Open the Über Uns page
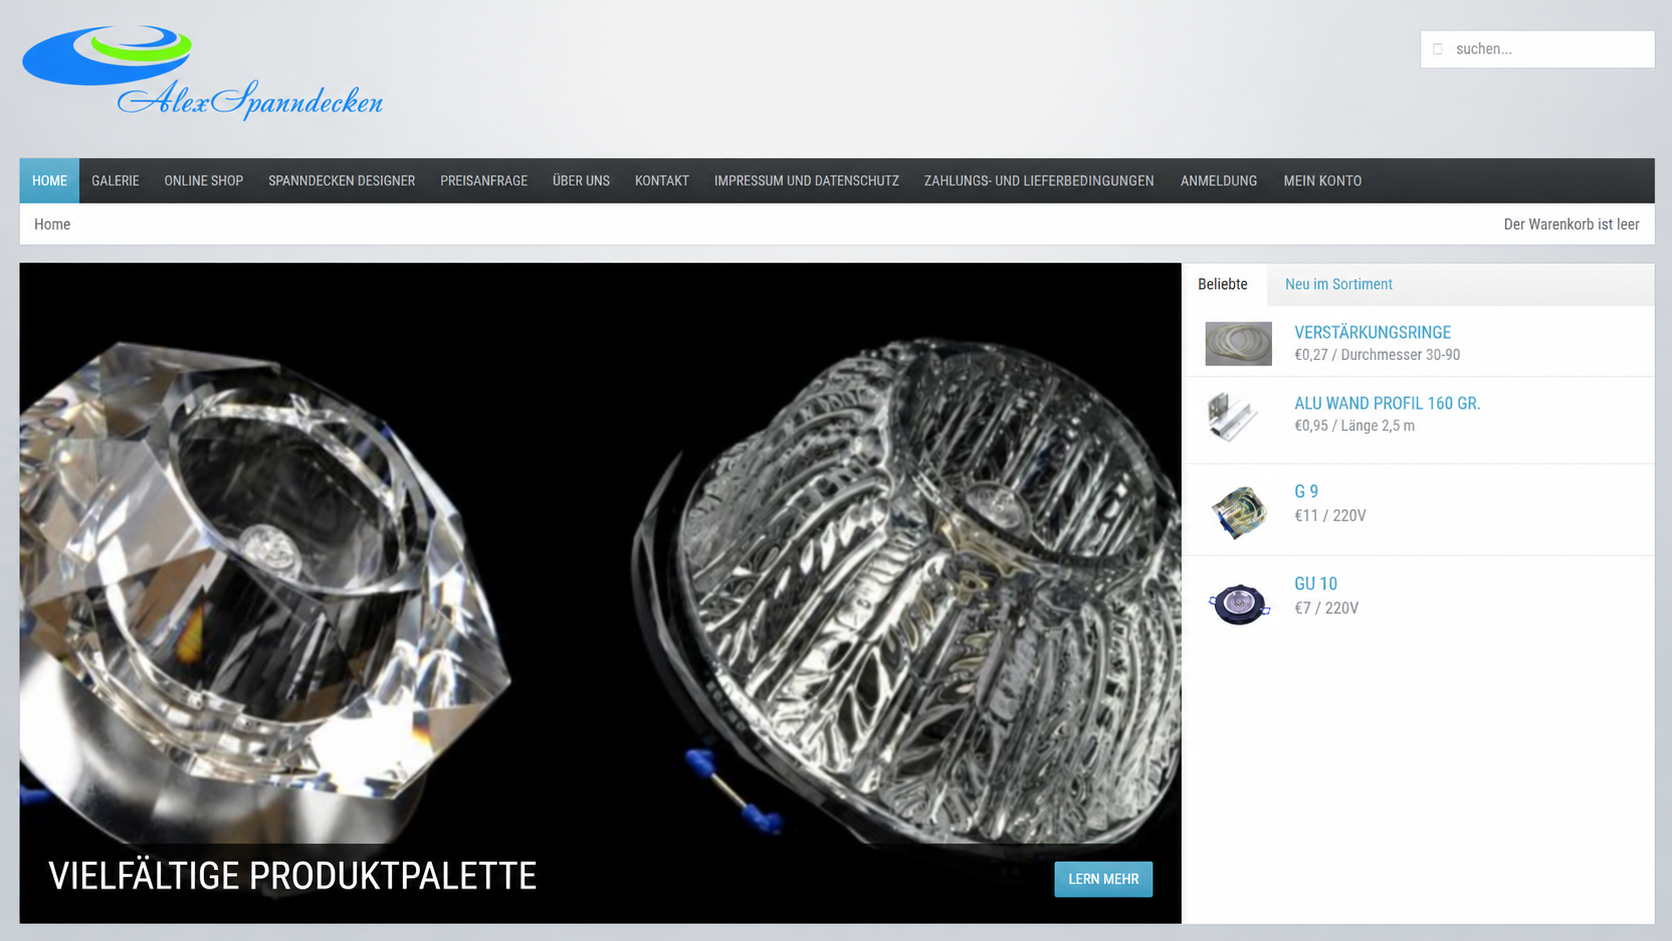The image size is (1672, 941). 581,181
